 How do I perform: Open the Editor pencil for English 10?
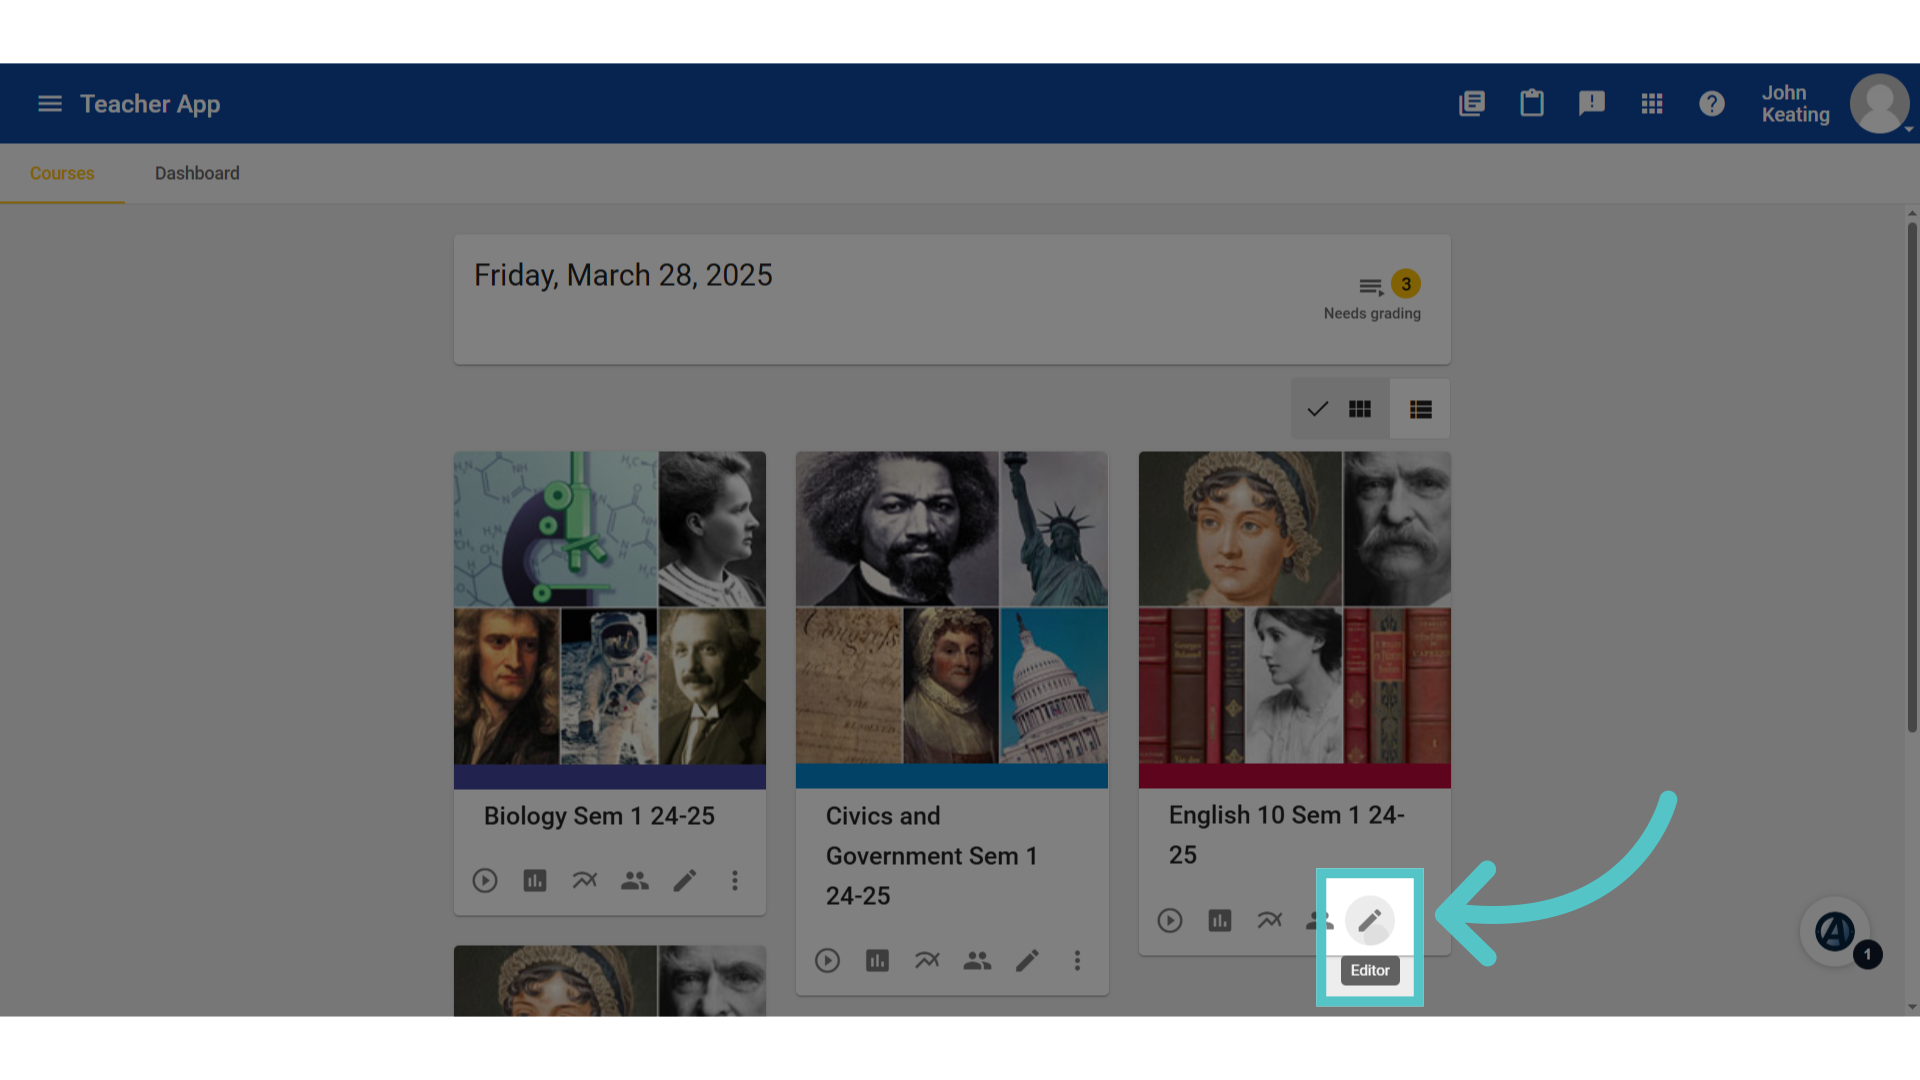[1369, 920]
